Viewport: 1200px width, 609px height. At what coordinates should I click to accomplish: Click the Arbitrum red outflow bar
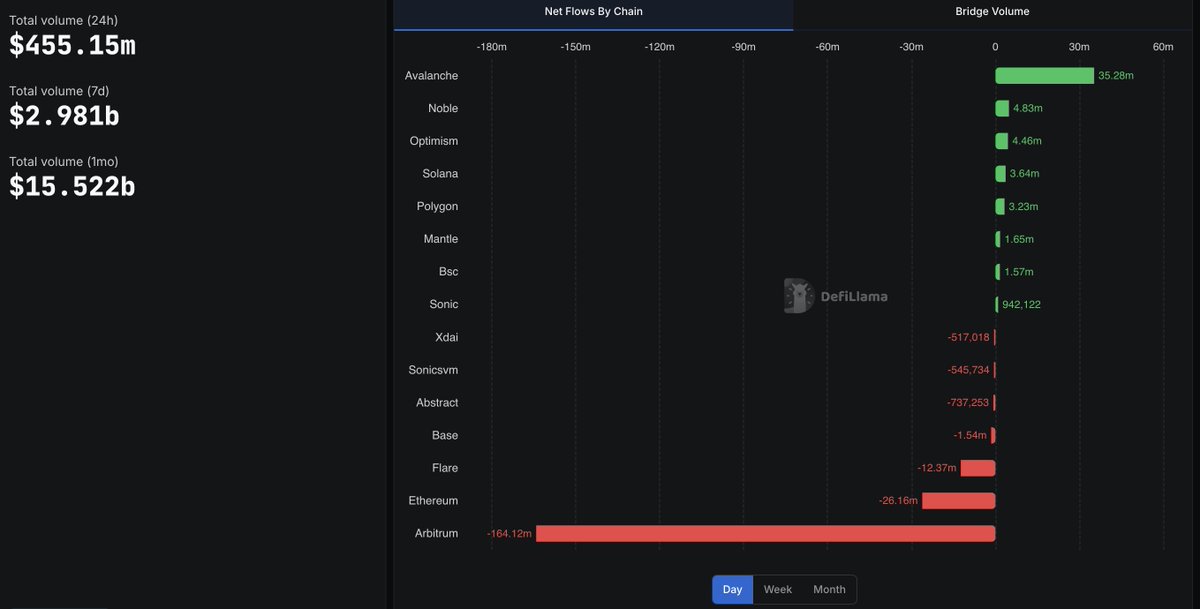coord(765,534)
